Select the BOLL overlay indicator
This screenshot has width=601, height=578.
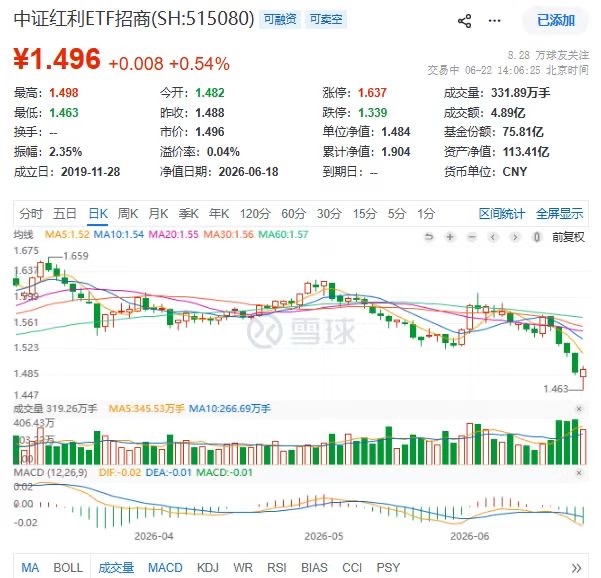(x=68, y=567)
